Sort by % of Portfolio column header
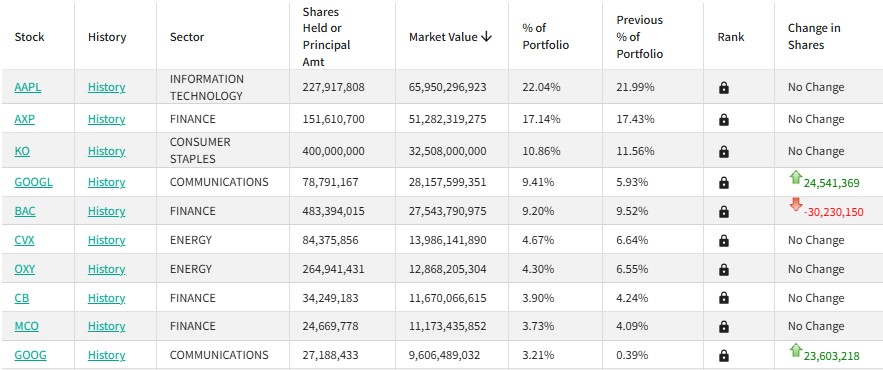Viewport: 883px width, 370px height. coord(546,37)
